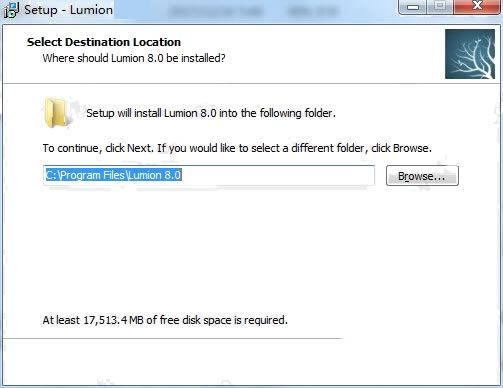This screenshot has width=503, height=388.
Task: Close the Lumion setup window
Action: (477, 7)
